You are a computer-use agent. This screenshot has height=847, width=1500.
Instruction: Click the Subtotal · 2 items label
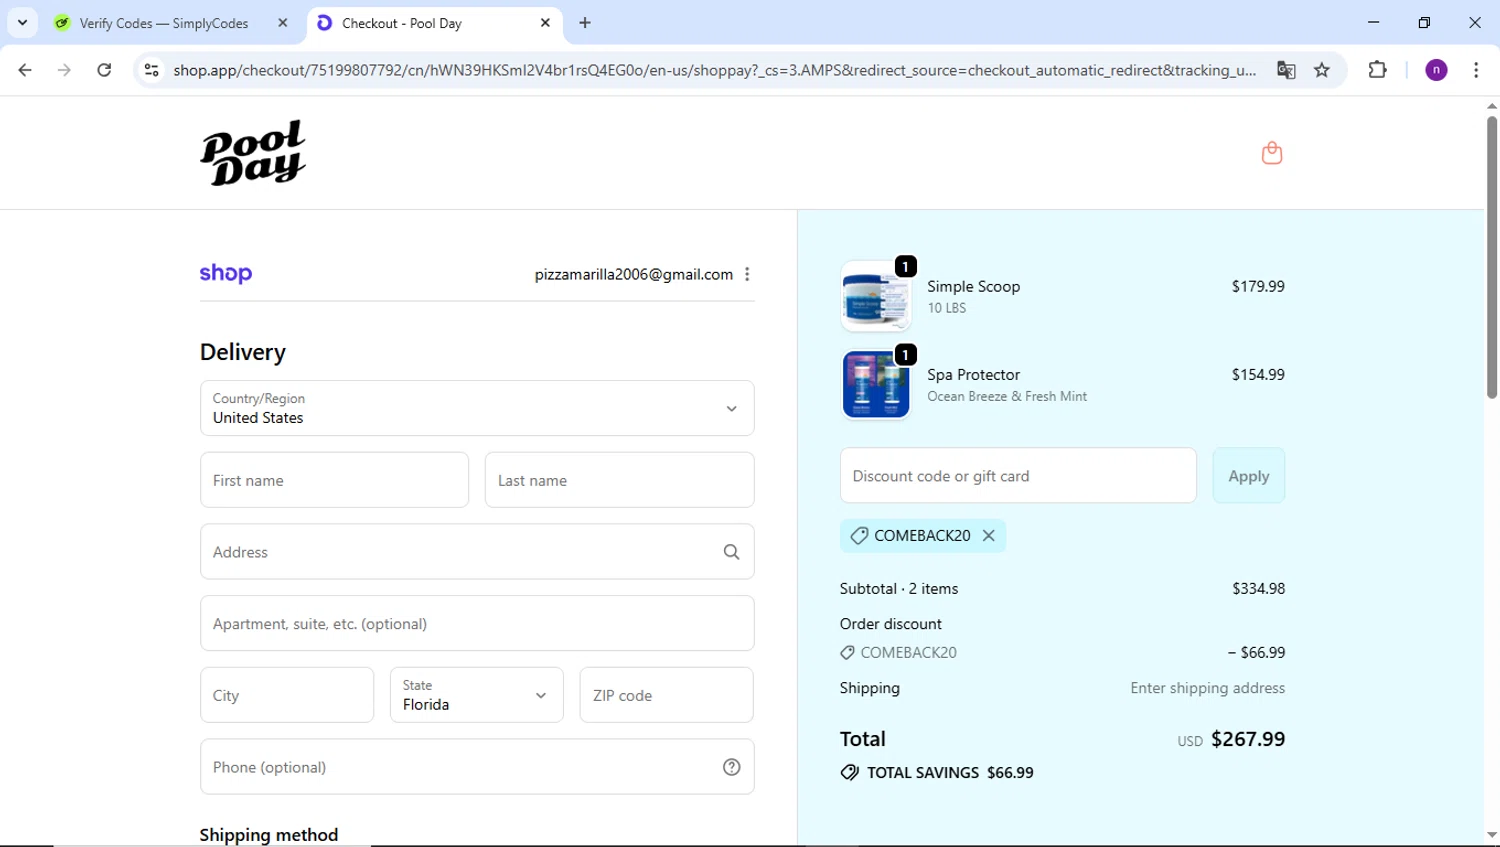pyautogui.click(x=899, y=589)
